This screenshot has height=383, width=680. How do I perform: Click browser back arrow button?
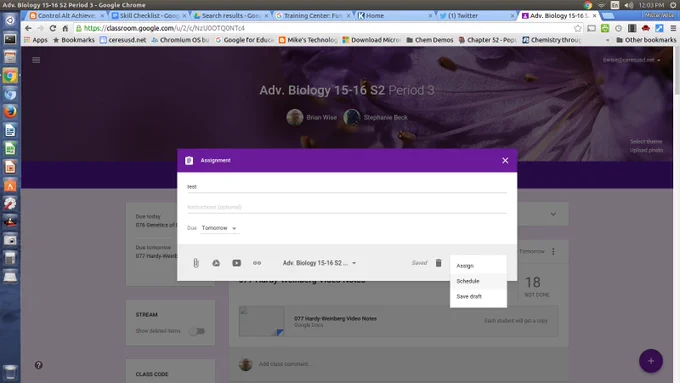tap(28, 28)
